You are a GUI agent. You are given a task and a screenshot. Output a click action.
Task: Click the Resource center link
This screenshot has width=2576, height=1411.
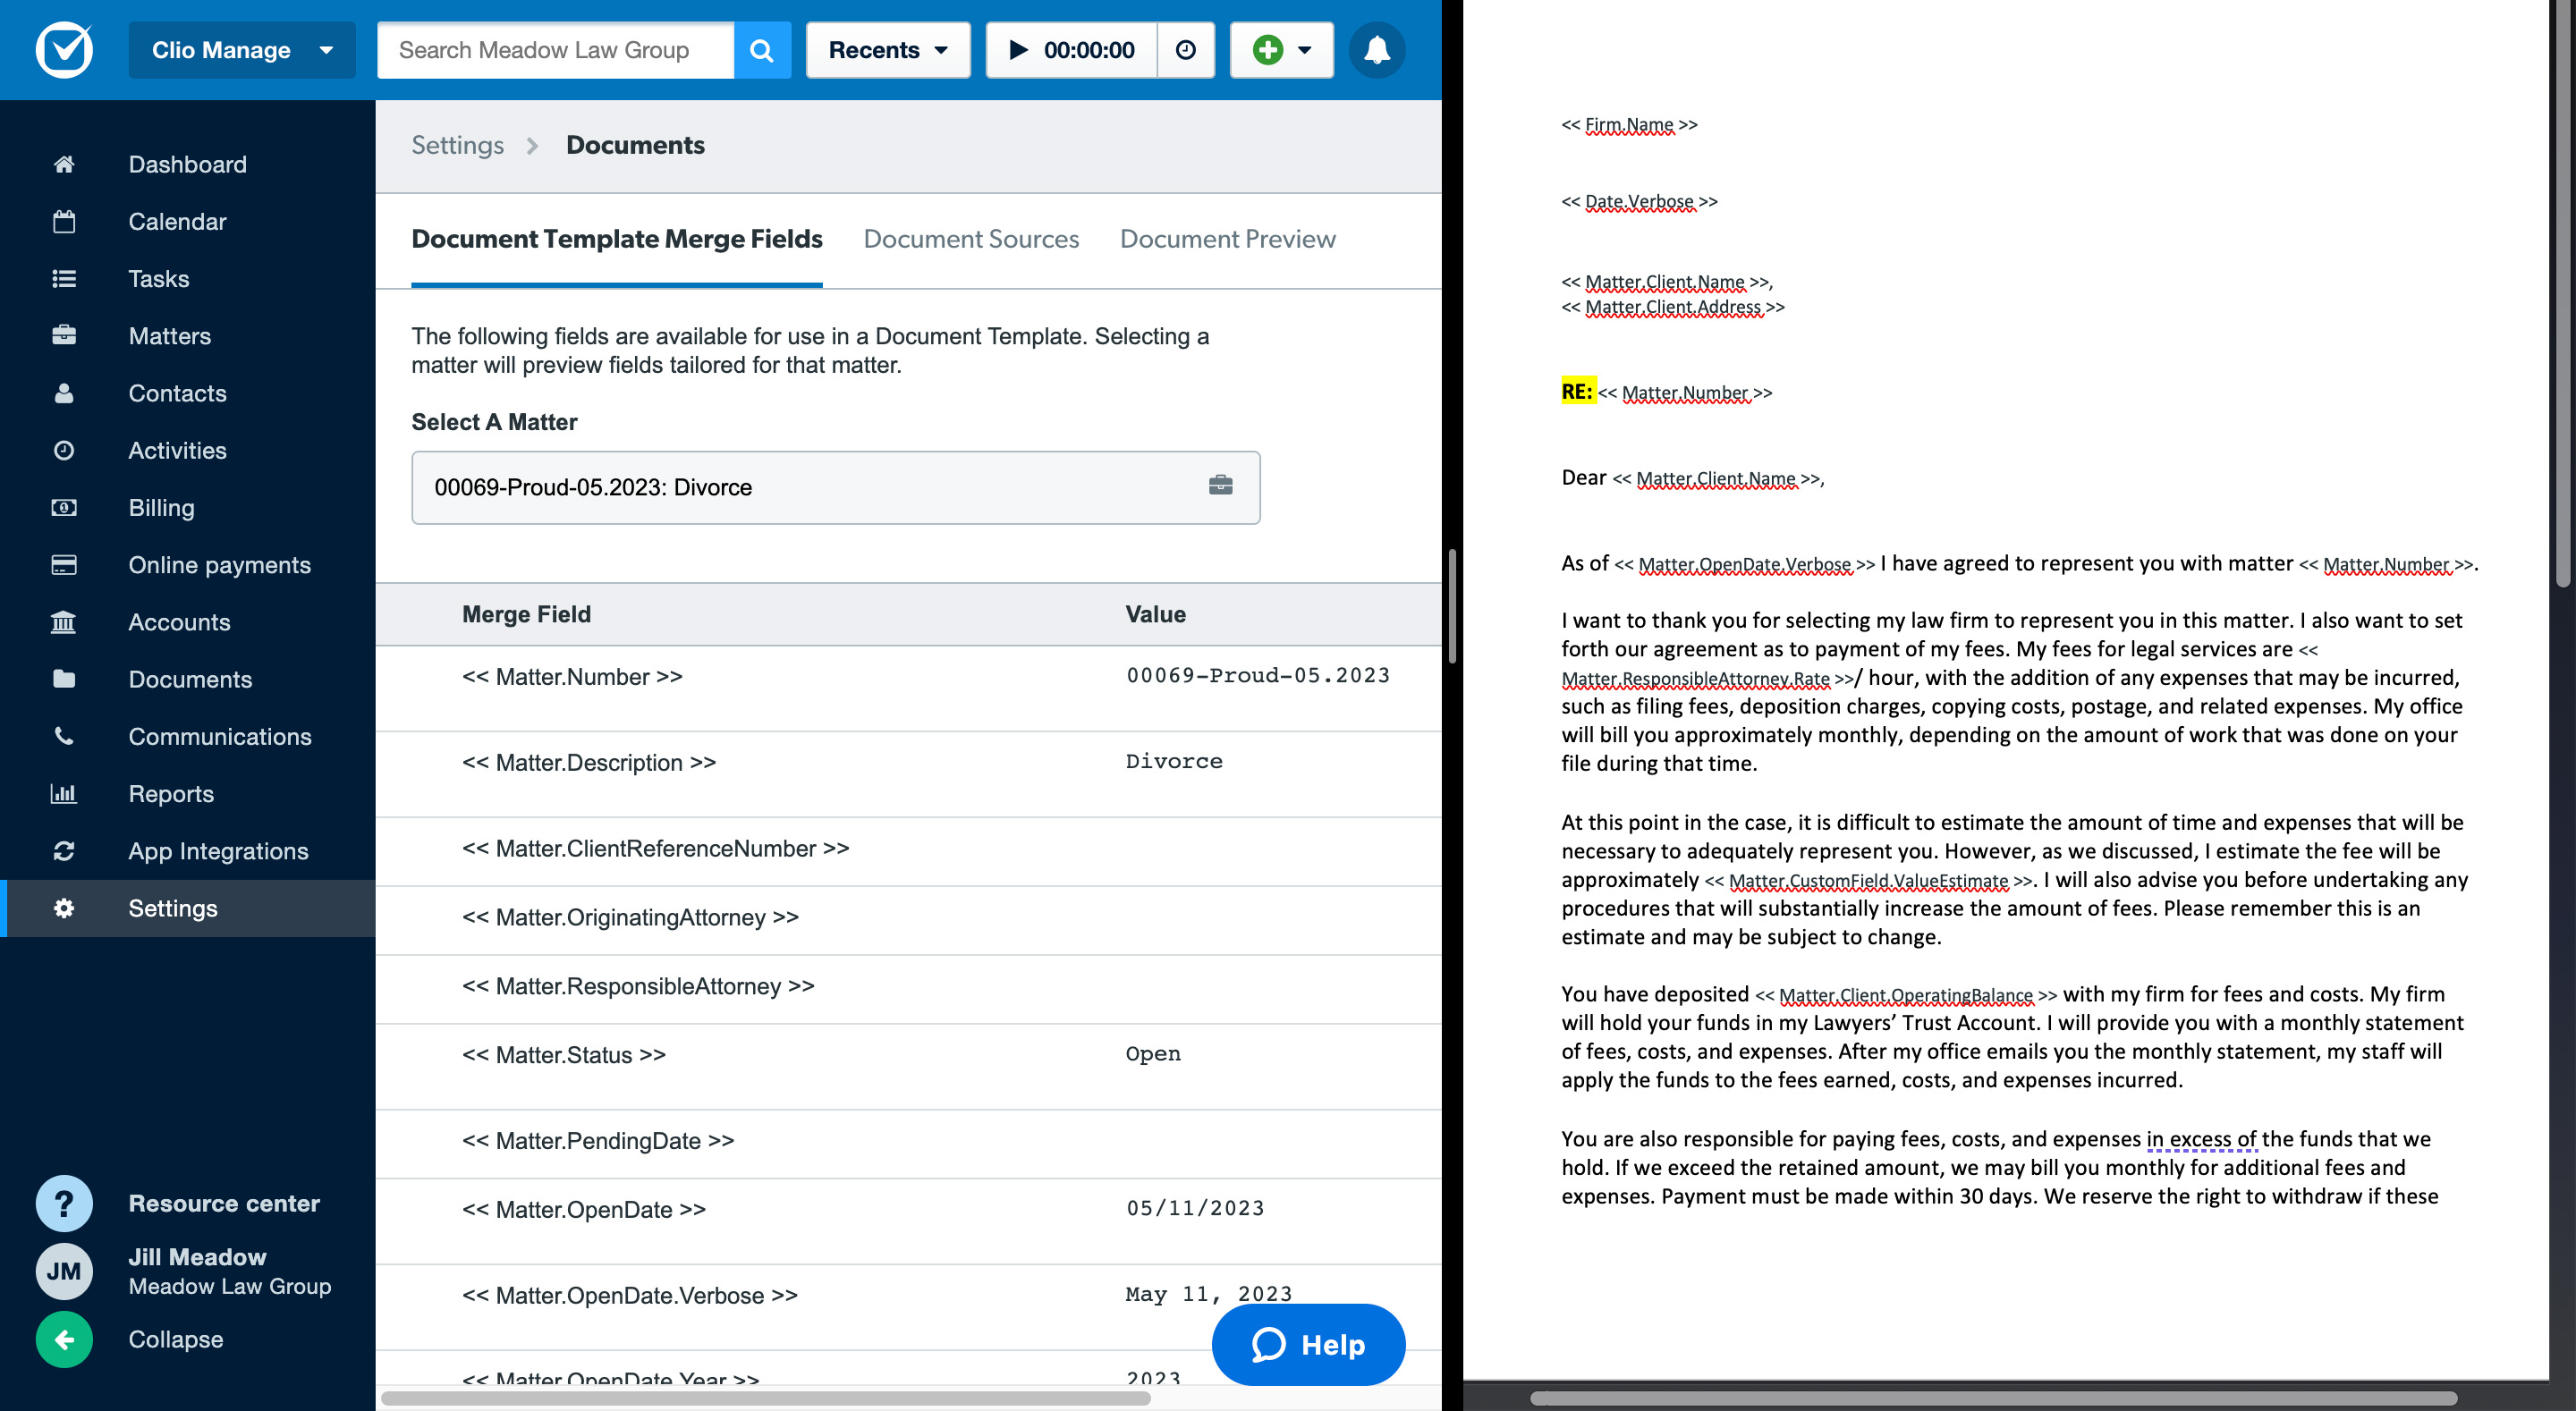coord(224,1203)
